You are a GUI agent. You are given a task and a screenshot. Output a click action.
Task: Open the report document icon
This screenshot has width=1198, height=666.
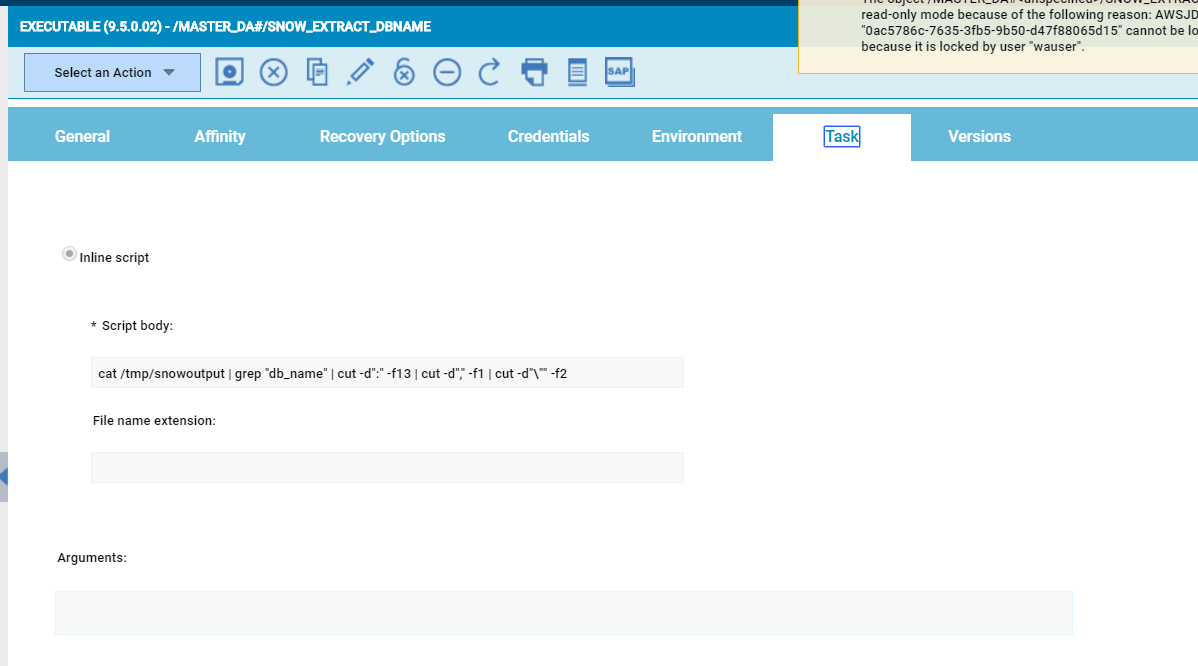point(577,71)
